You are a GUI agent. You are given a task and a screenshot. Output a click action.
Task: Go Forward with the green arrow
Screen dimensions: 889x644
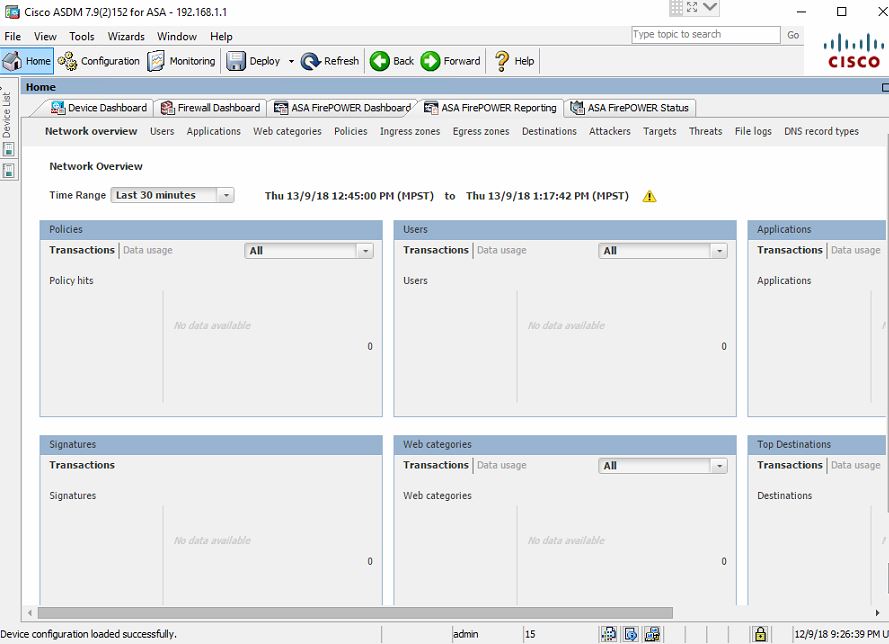(430, 61)
